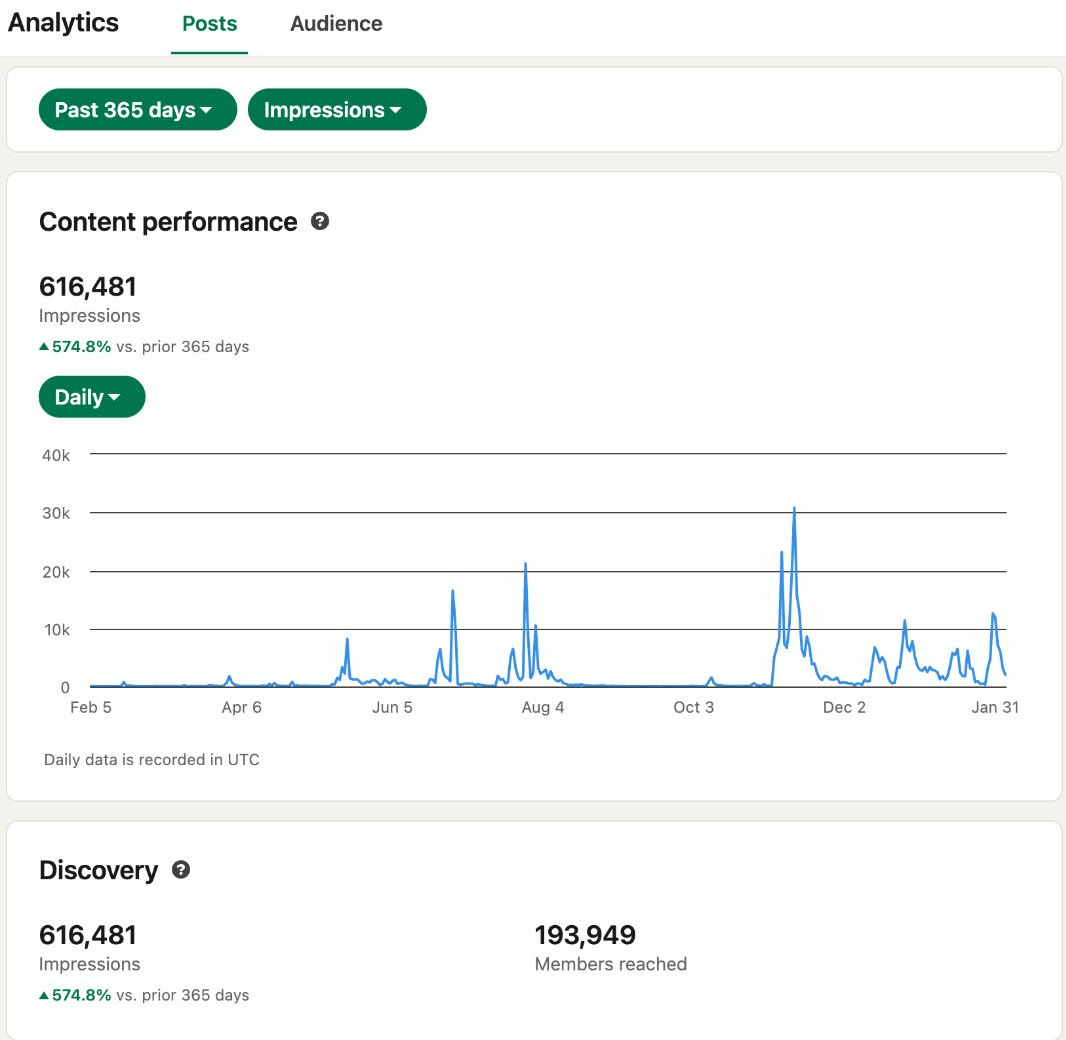Click the 10k y-axis label
Viewport: 1066px width, 1040px height.
coord(57,630)
